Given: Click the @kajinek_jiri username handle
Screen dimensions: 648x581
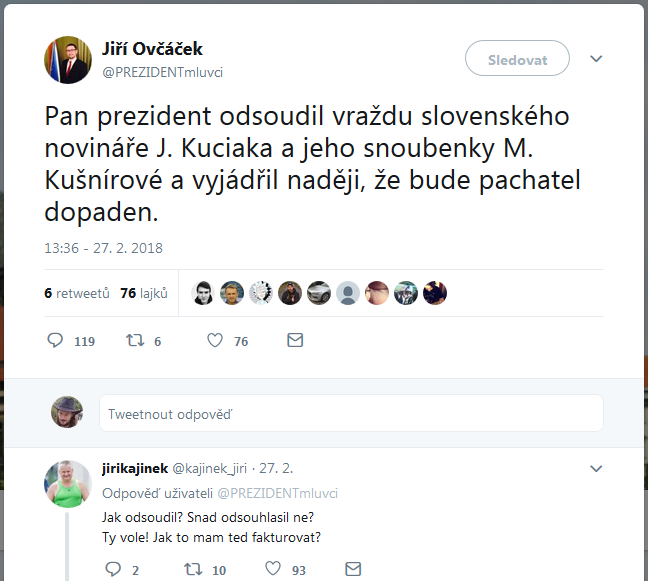Looking at the screenshot, I should 214,468.
